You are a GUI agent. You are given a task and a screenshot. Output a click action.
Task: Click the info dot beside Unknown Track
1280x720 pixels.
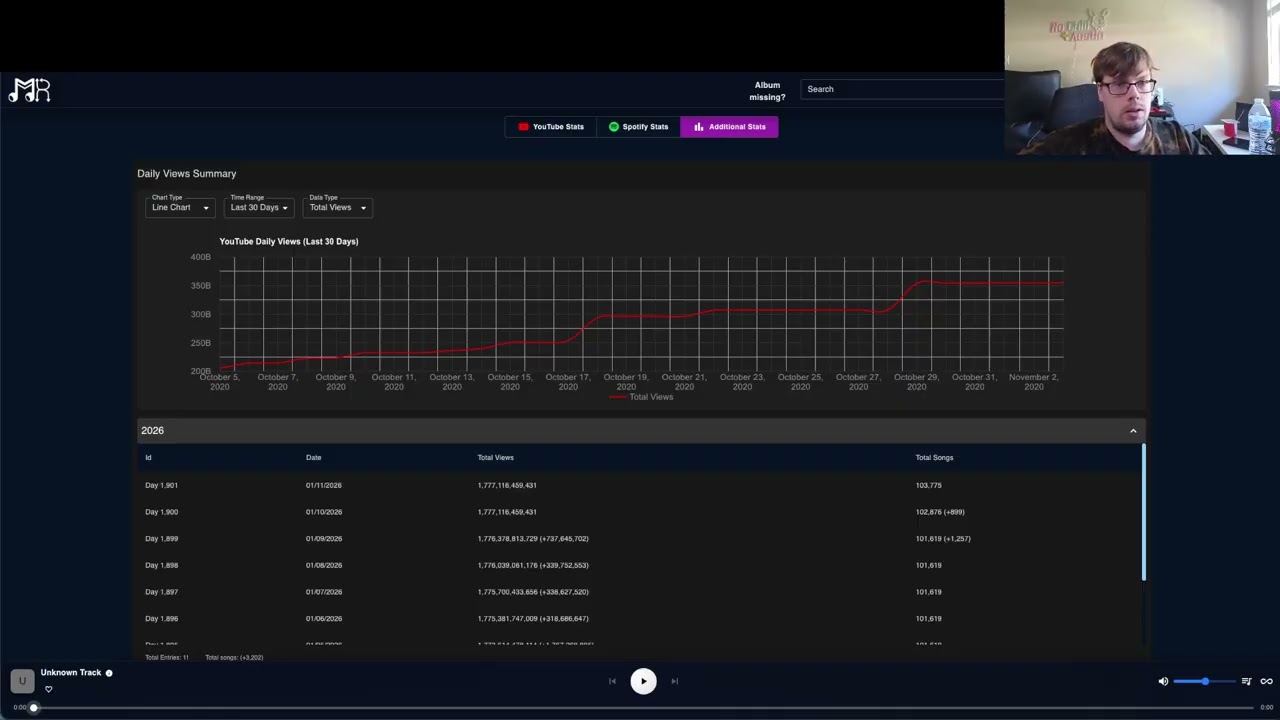pos(109,673)
